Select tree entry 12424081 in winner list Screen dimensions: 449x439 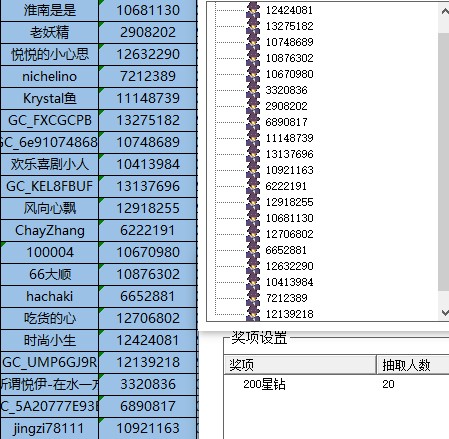(x=289, y=10)
